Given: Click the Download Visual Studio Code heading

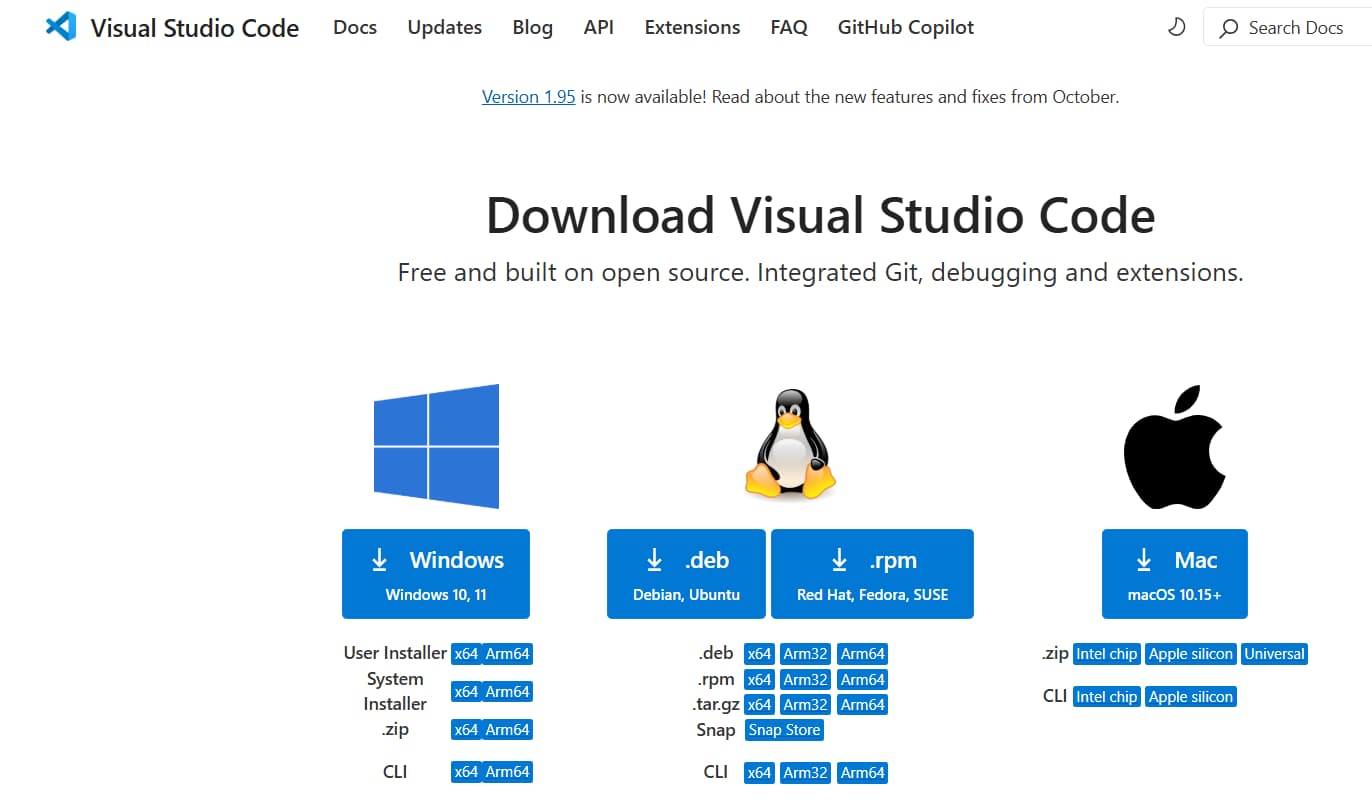Looking at the screenshot, I should [821, 215].
